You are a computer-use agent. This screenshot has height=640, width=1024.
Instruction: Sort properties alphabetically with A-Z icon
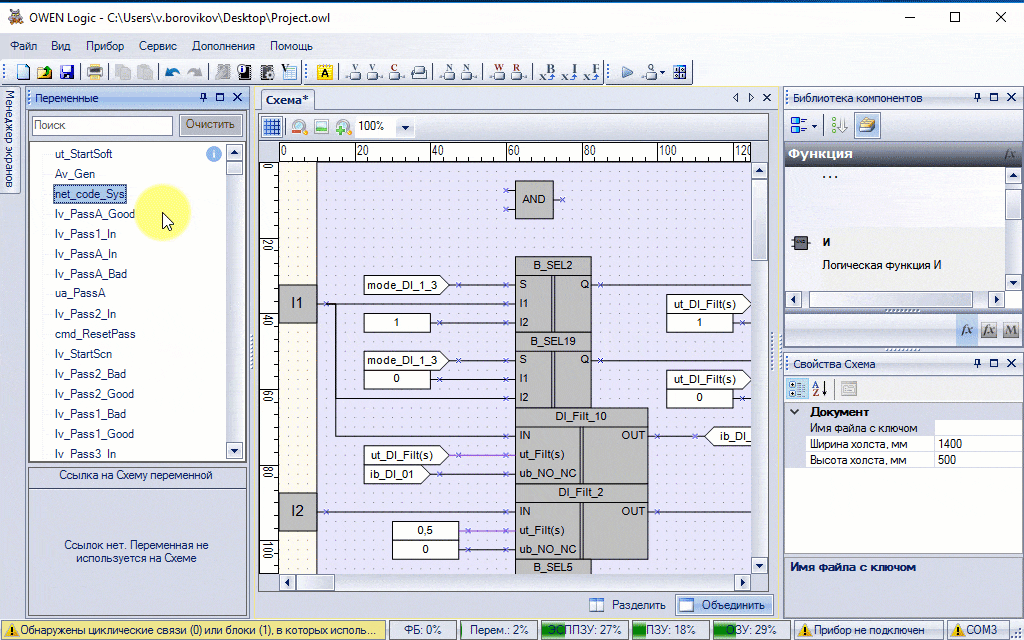pos(819,389)
